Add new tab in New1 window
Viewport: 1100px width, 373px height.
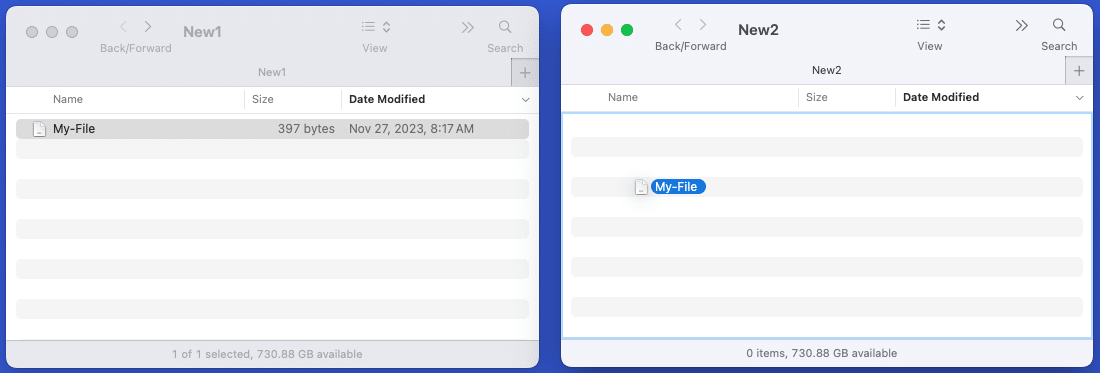[x=525, y=73]
